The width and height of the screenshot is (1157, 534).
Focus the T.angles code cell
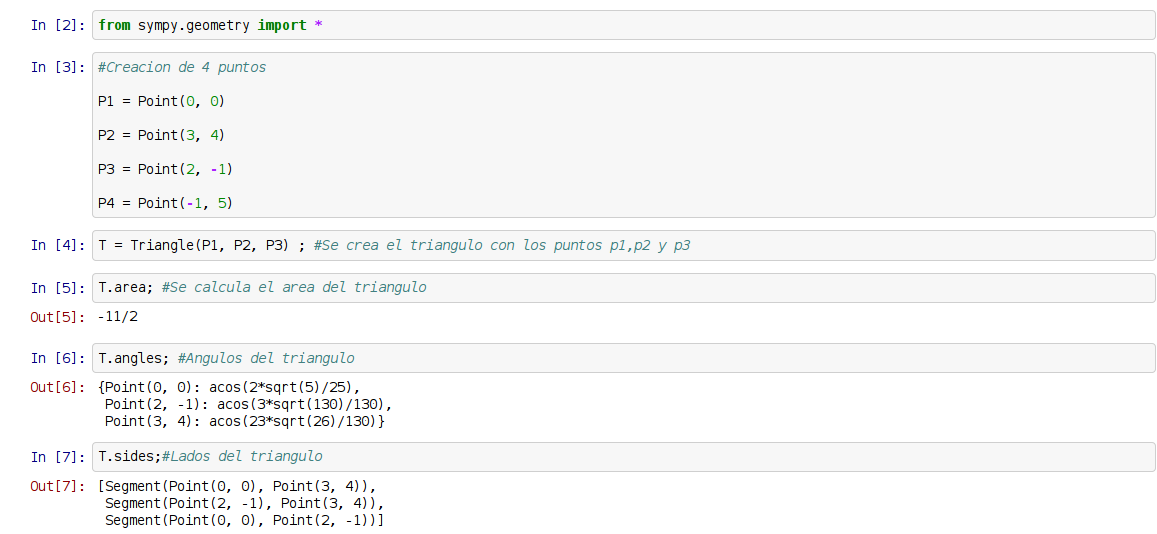tap(622, 358)
